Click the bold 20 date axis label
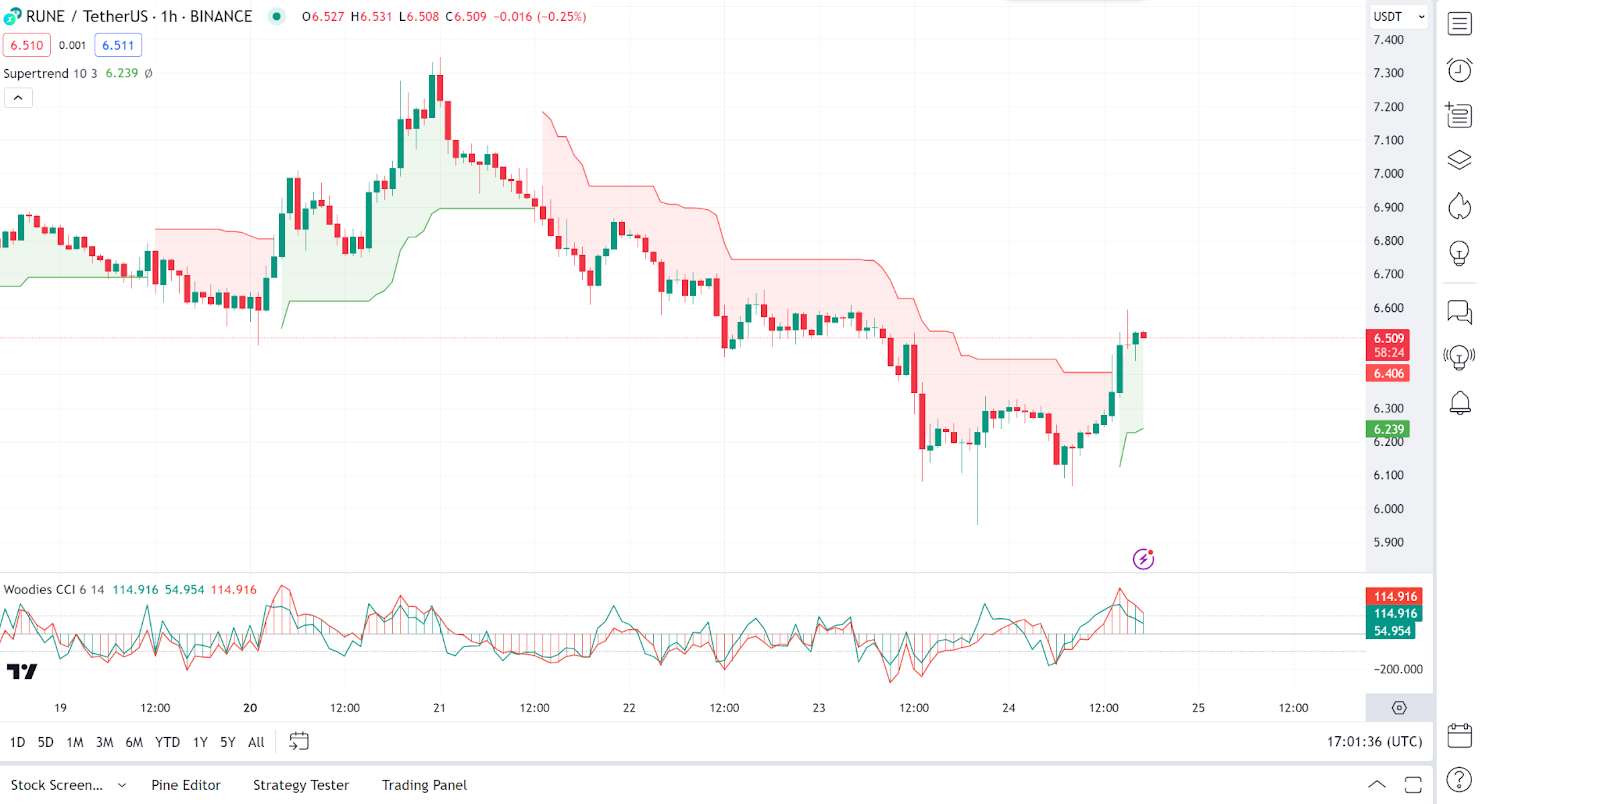This screenshot has height=804, width=1600. tap(250, 708)
